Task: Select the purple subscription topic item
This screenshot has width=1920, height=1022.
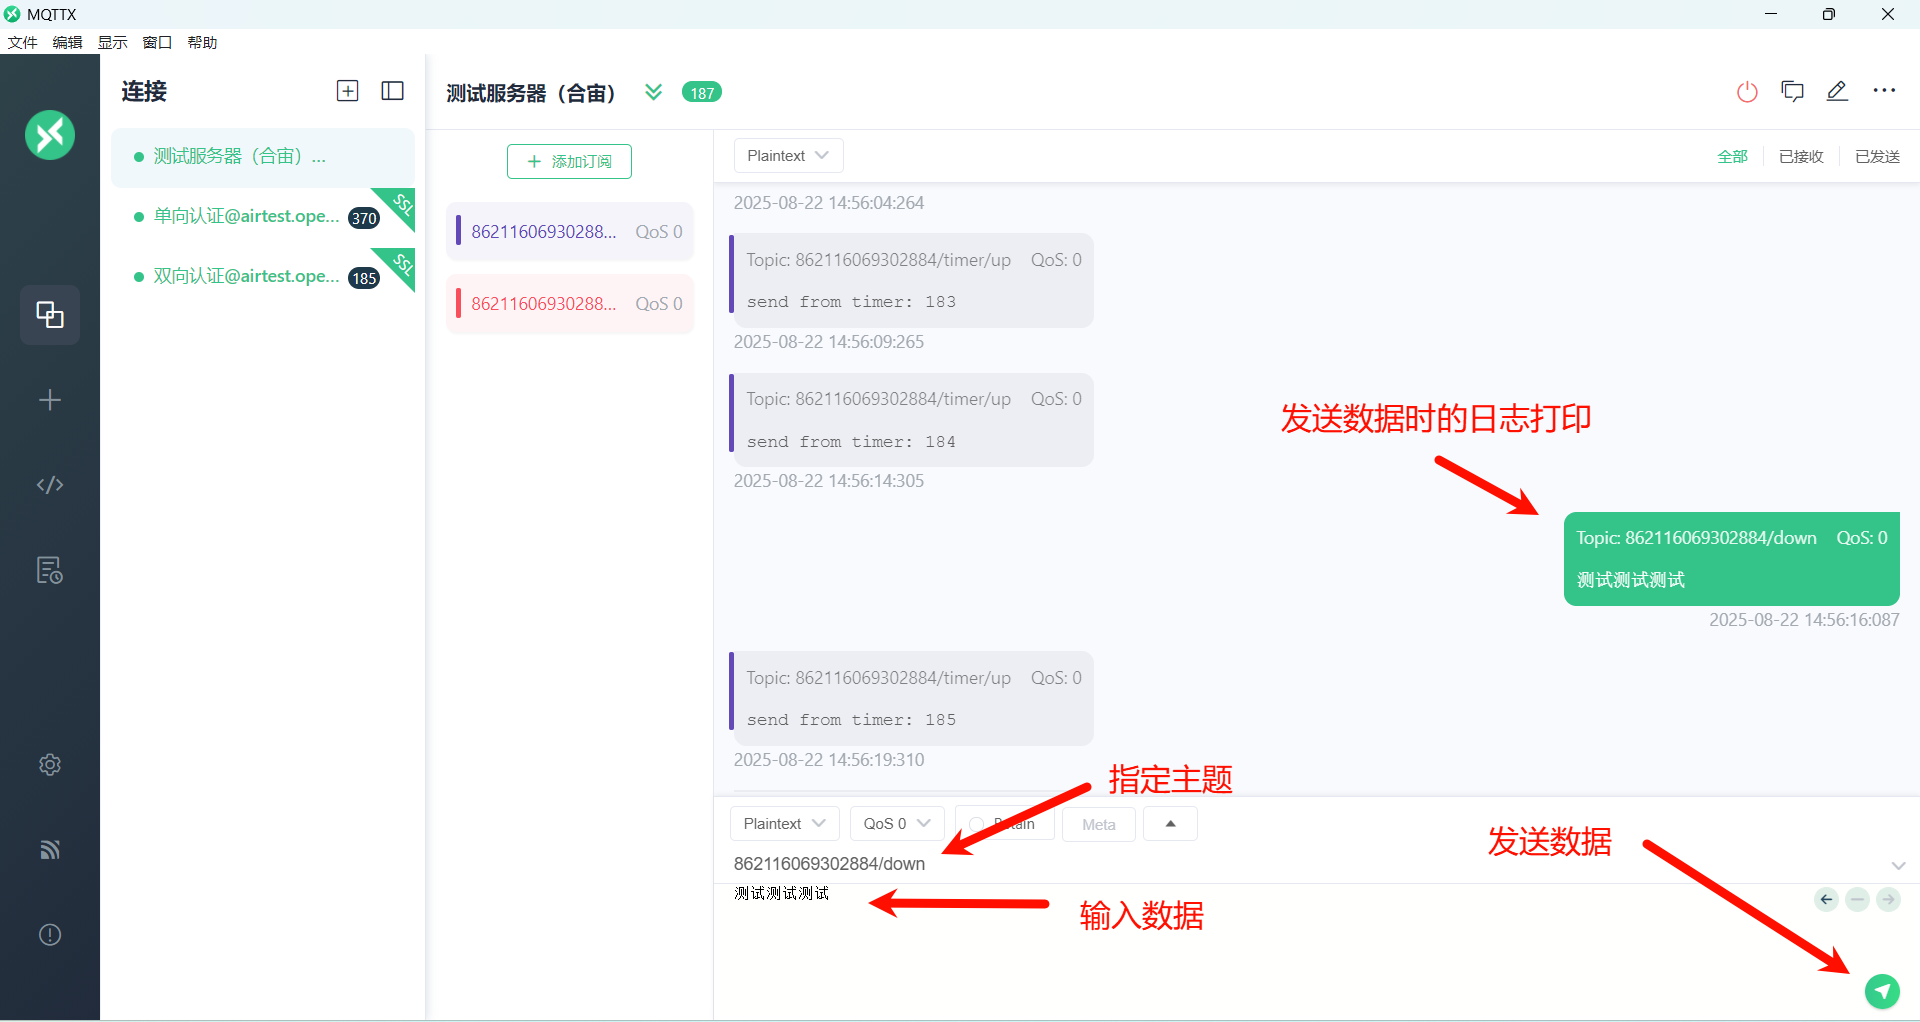Action: click(570, 232)
